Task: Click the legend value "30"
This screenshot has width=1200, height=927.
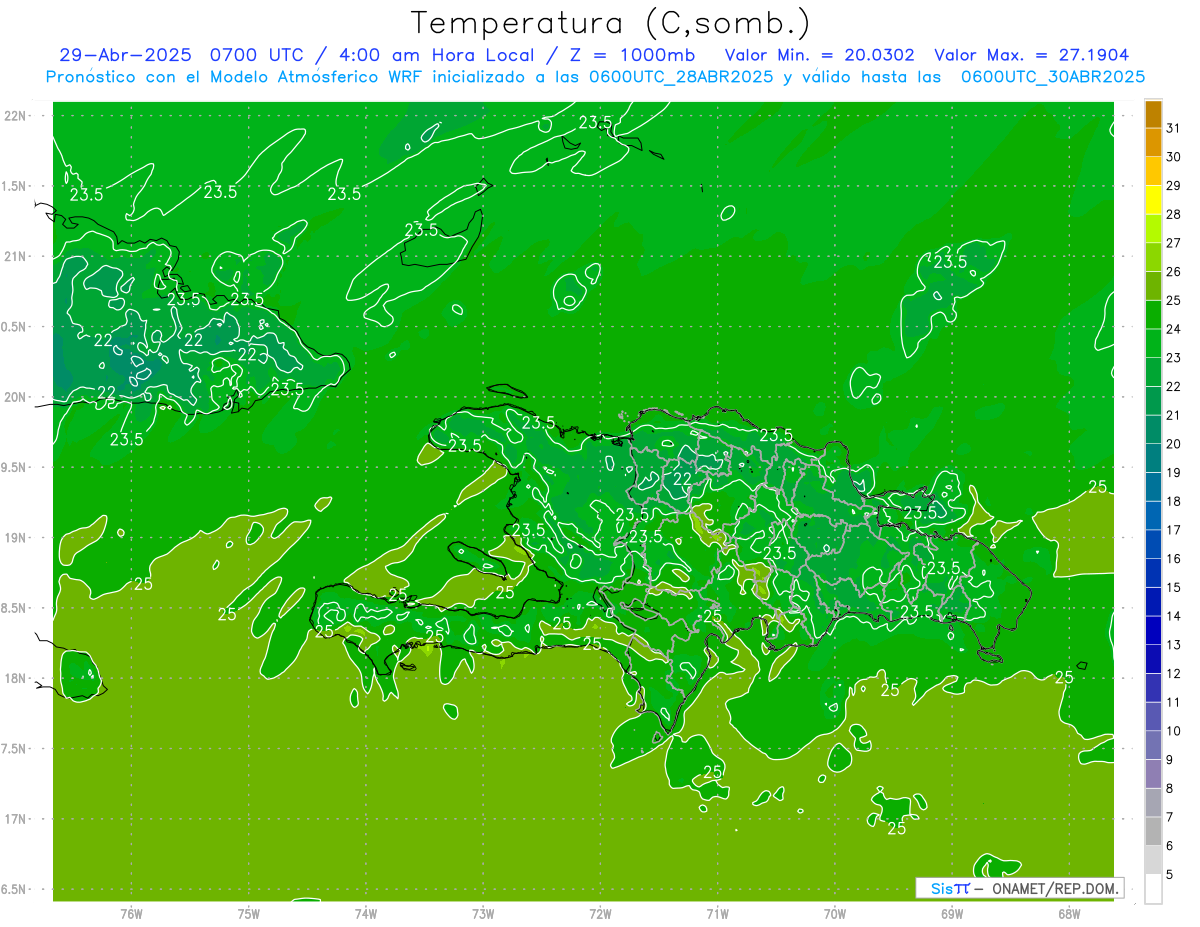Action: click(1173, 157)
